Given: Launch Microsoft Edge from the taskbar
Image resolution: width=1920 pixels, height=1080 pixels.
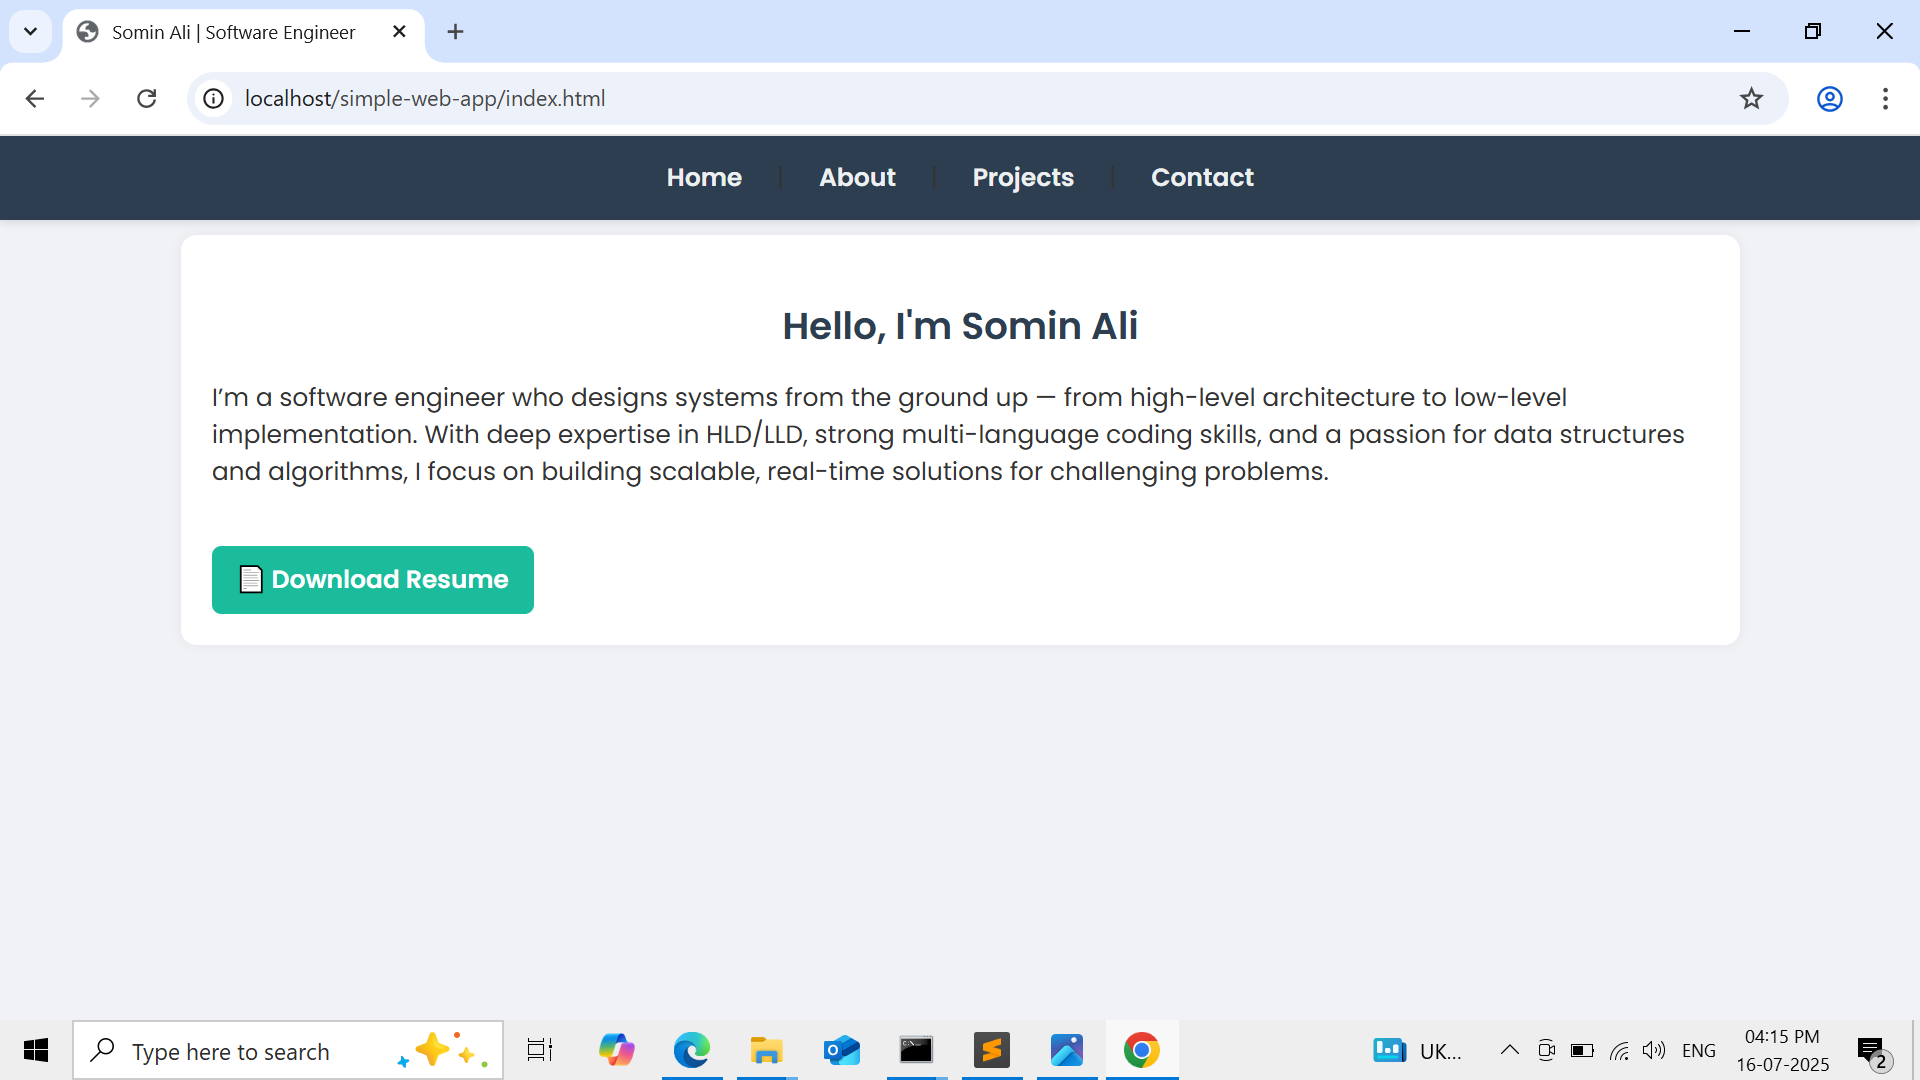Looking at the screenshot, I should pos(691,1050).
